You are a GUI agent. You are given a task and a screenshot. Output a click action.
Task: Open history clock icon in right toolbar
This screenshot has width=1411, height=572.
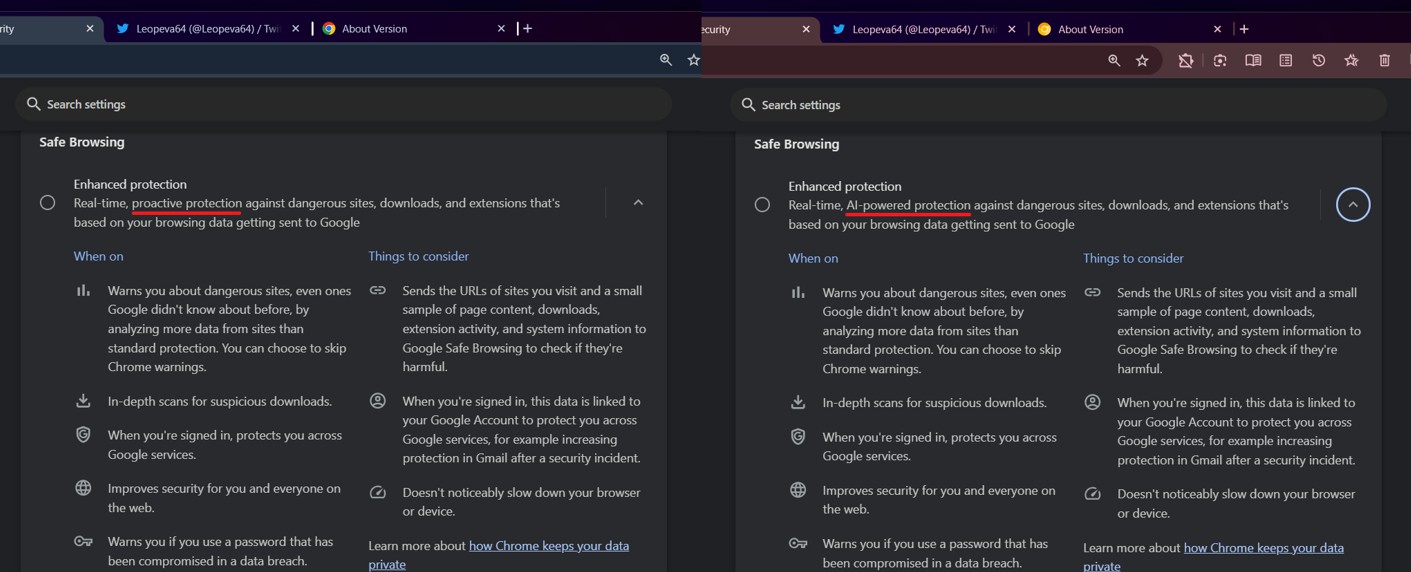pos(1319,61)
